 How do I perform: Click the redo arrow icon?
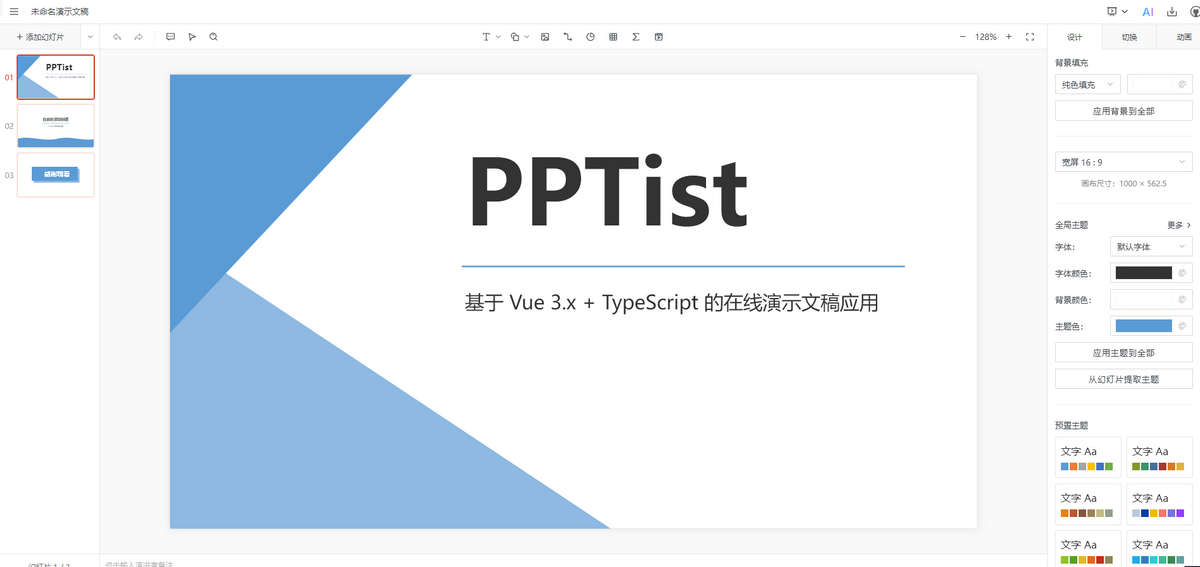[x=139, y=36]
